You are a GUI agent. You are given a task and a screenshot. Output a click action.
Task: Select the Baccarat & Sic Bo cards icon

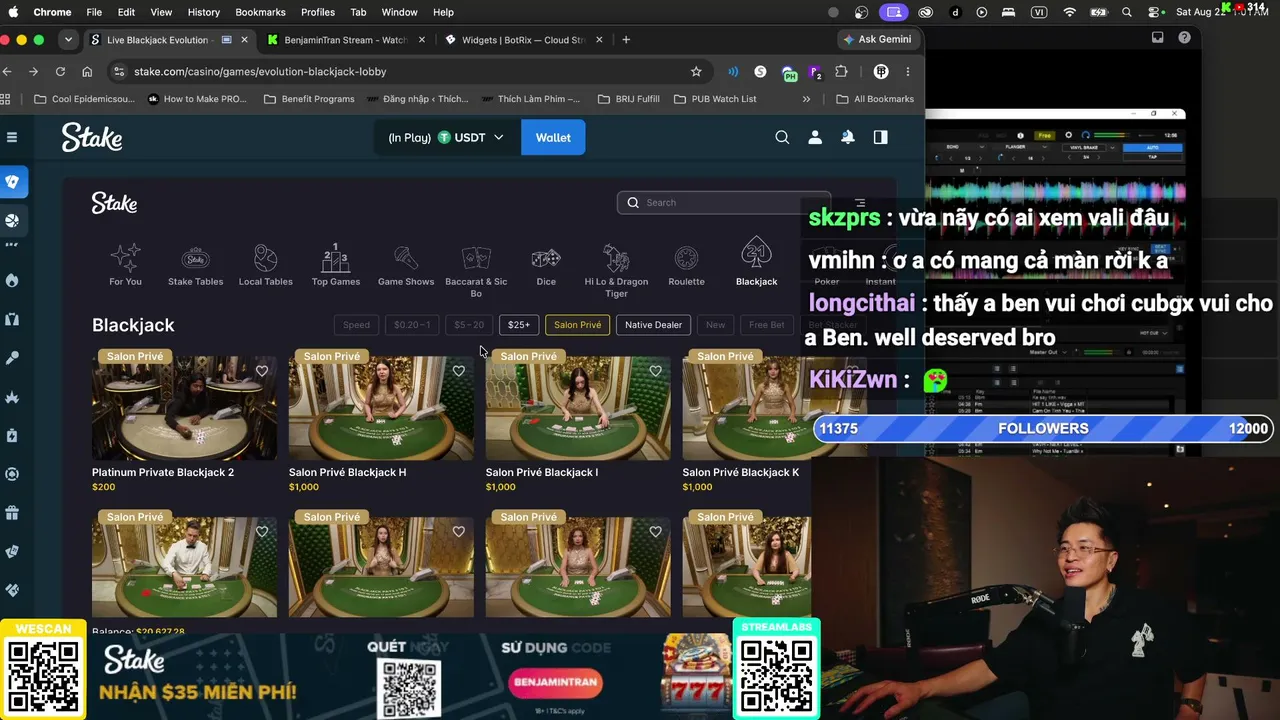tap(476, 258)
